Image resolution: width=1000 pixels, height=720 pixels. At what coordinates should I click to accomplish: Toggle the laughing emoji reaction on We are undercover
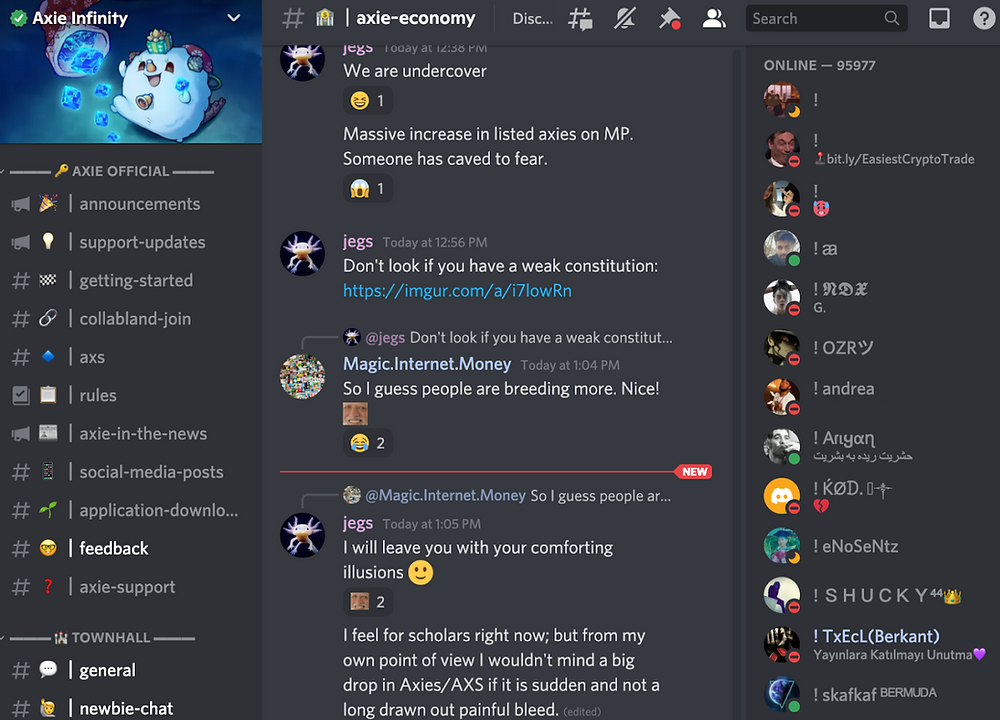(x=367, y=101)
